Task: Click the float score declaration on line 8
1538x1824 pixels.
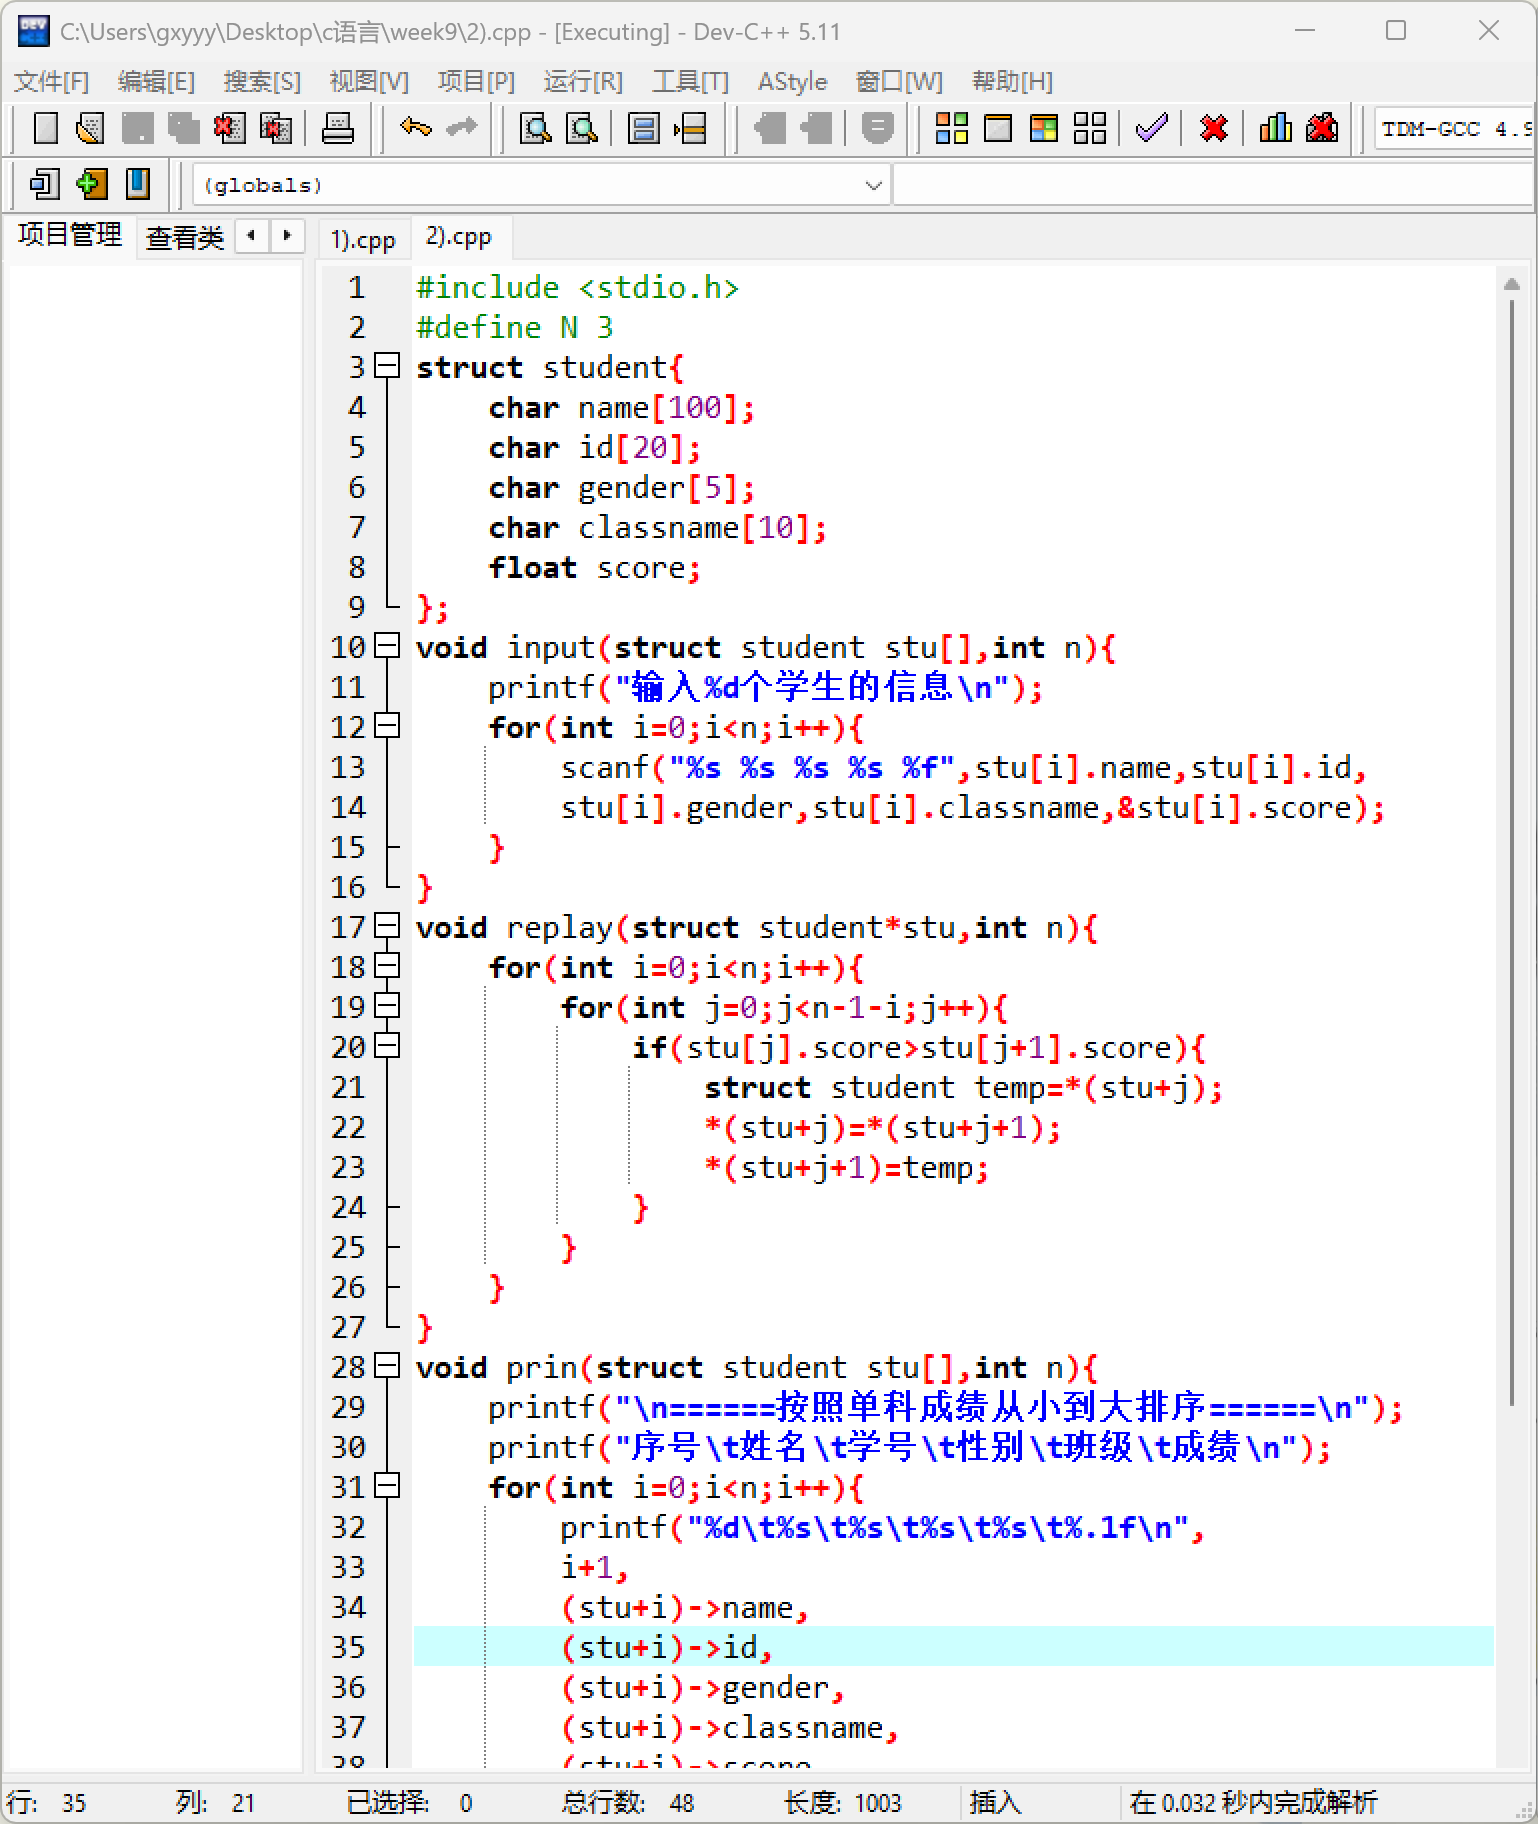Action: click(x=594, y=567)
